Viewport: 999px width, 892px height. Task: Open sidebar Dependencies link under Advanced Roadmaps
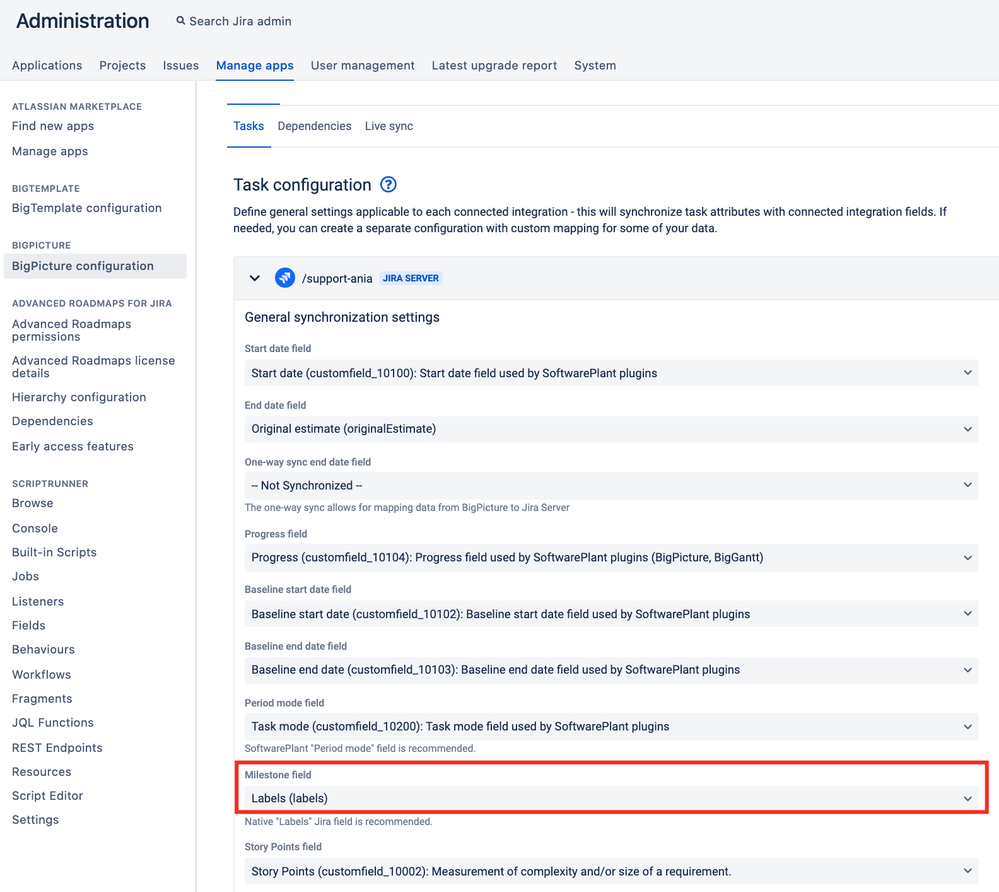52,421
